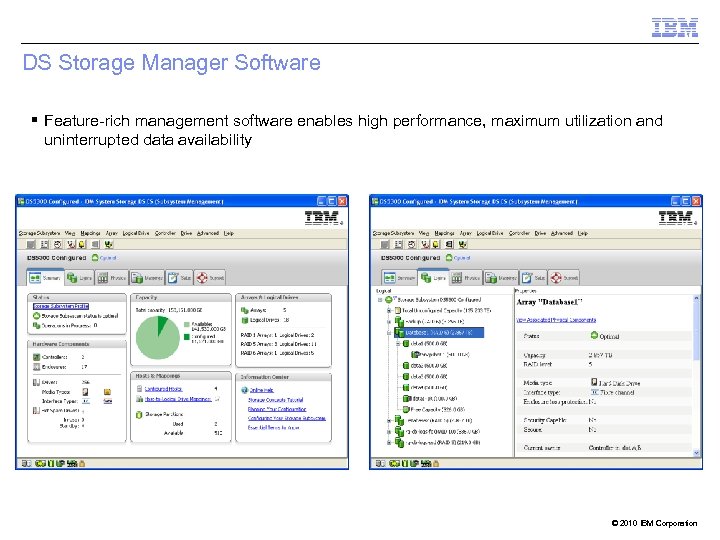Open Storage Concepts Tutorial link
720x540 pixels.
[276, 400]
